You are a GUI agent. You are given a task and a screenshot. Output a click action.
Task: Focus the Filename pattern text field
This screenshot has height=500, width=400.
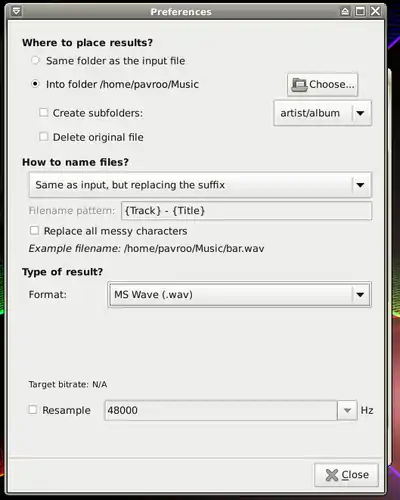point(247,211)
